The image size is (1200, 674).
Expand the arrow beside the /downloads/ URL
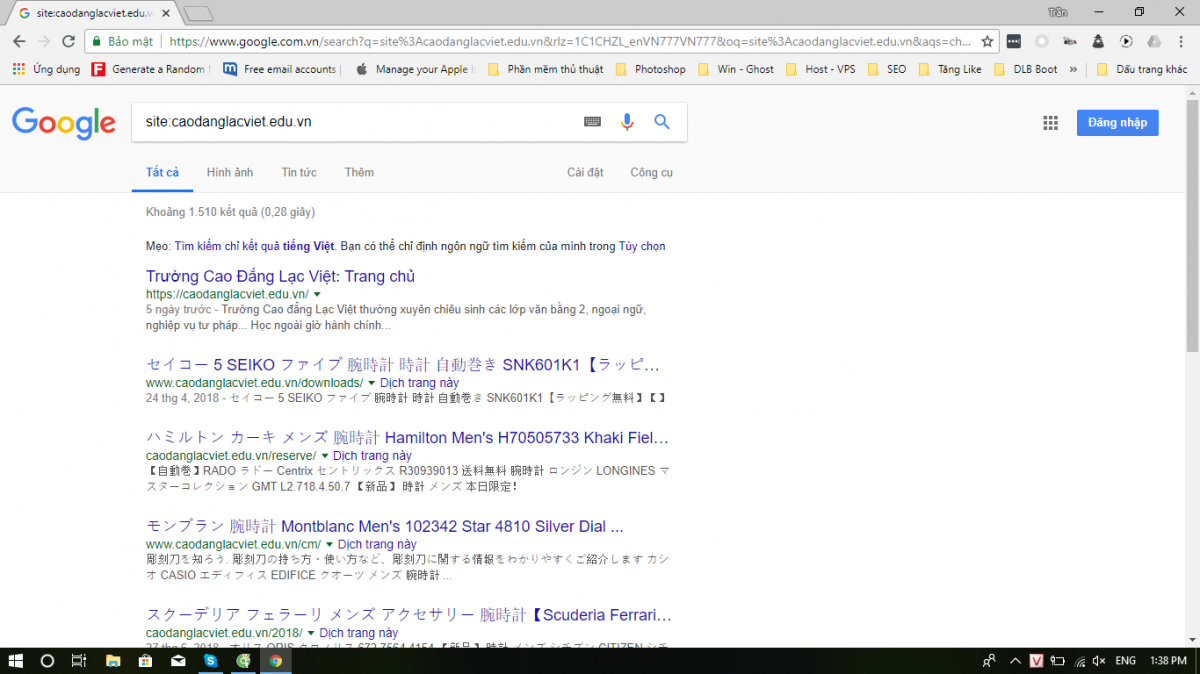pyautogui.click(x=372, y=383)
